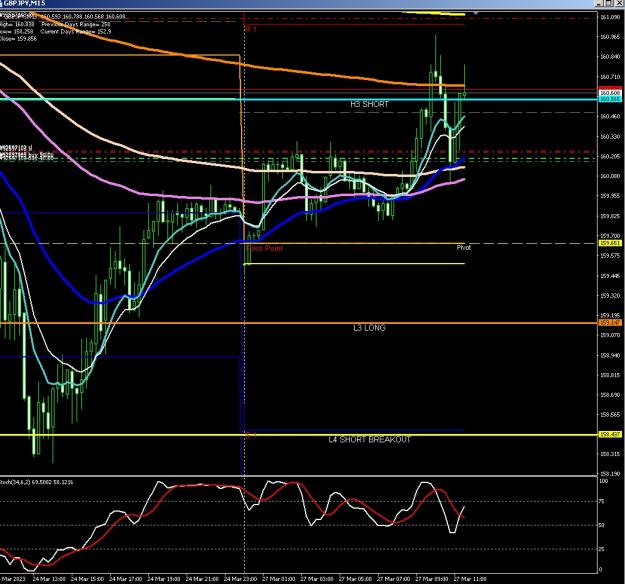Click the 24 Mar 19:00 time label
Viewport: 625px width, 584px height.
(x=164, y=579)
